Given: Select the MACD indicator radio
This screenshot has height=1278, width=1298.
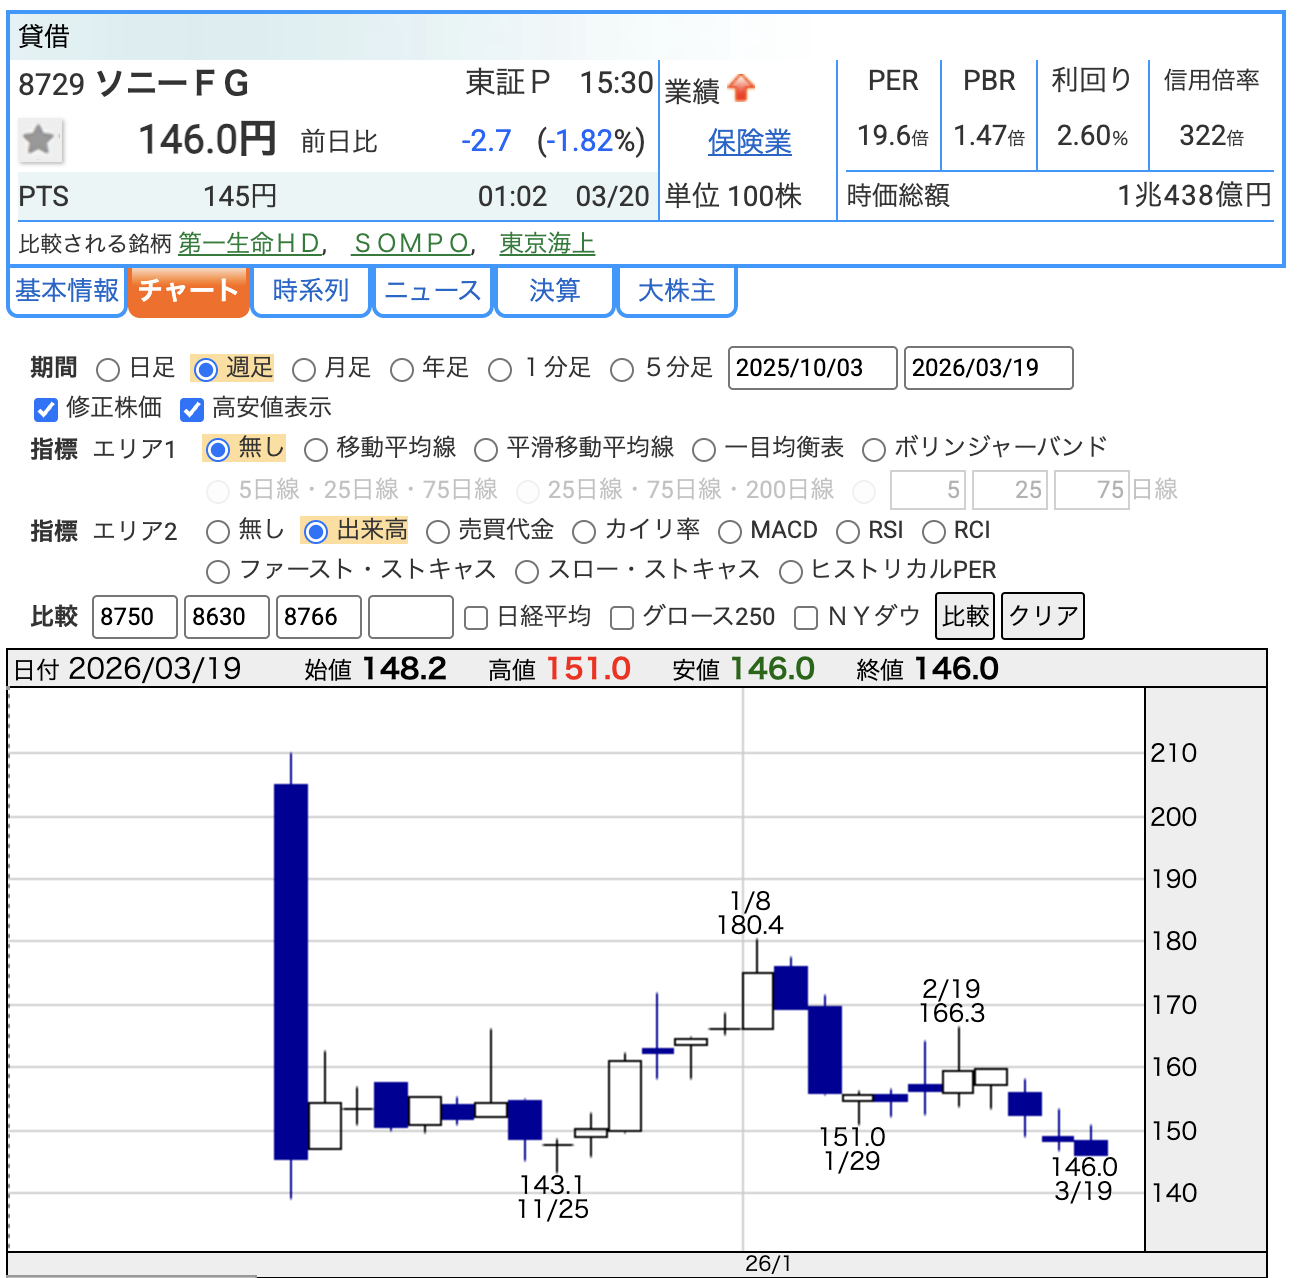Looking at the screenshot, I should (730, 532).
